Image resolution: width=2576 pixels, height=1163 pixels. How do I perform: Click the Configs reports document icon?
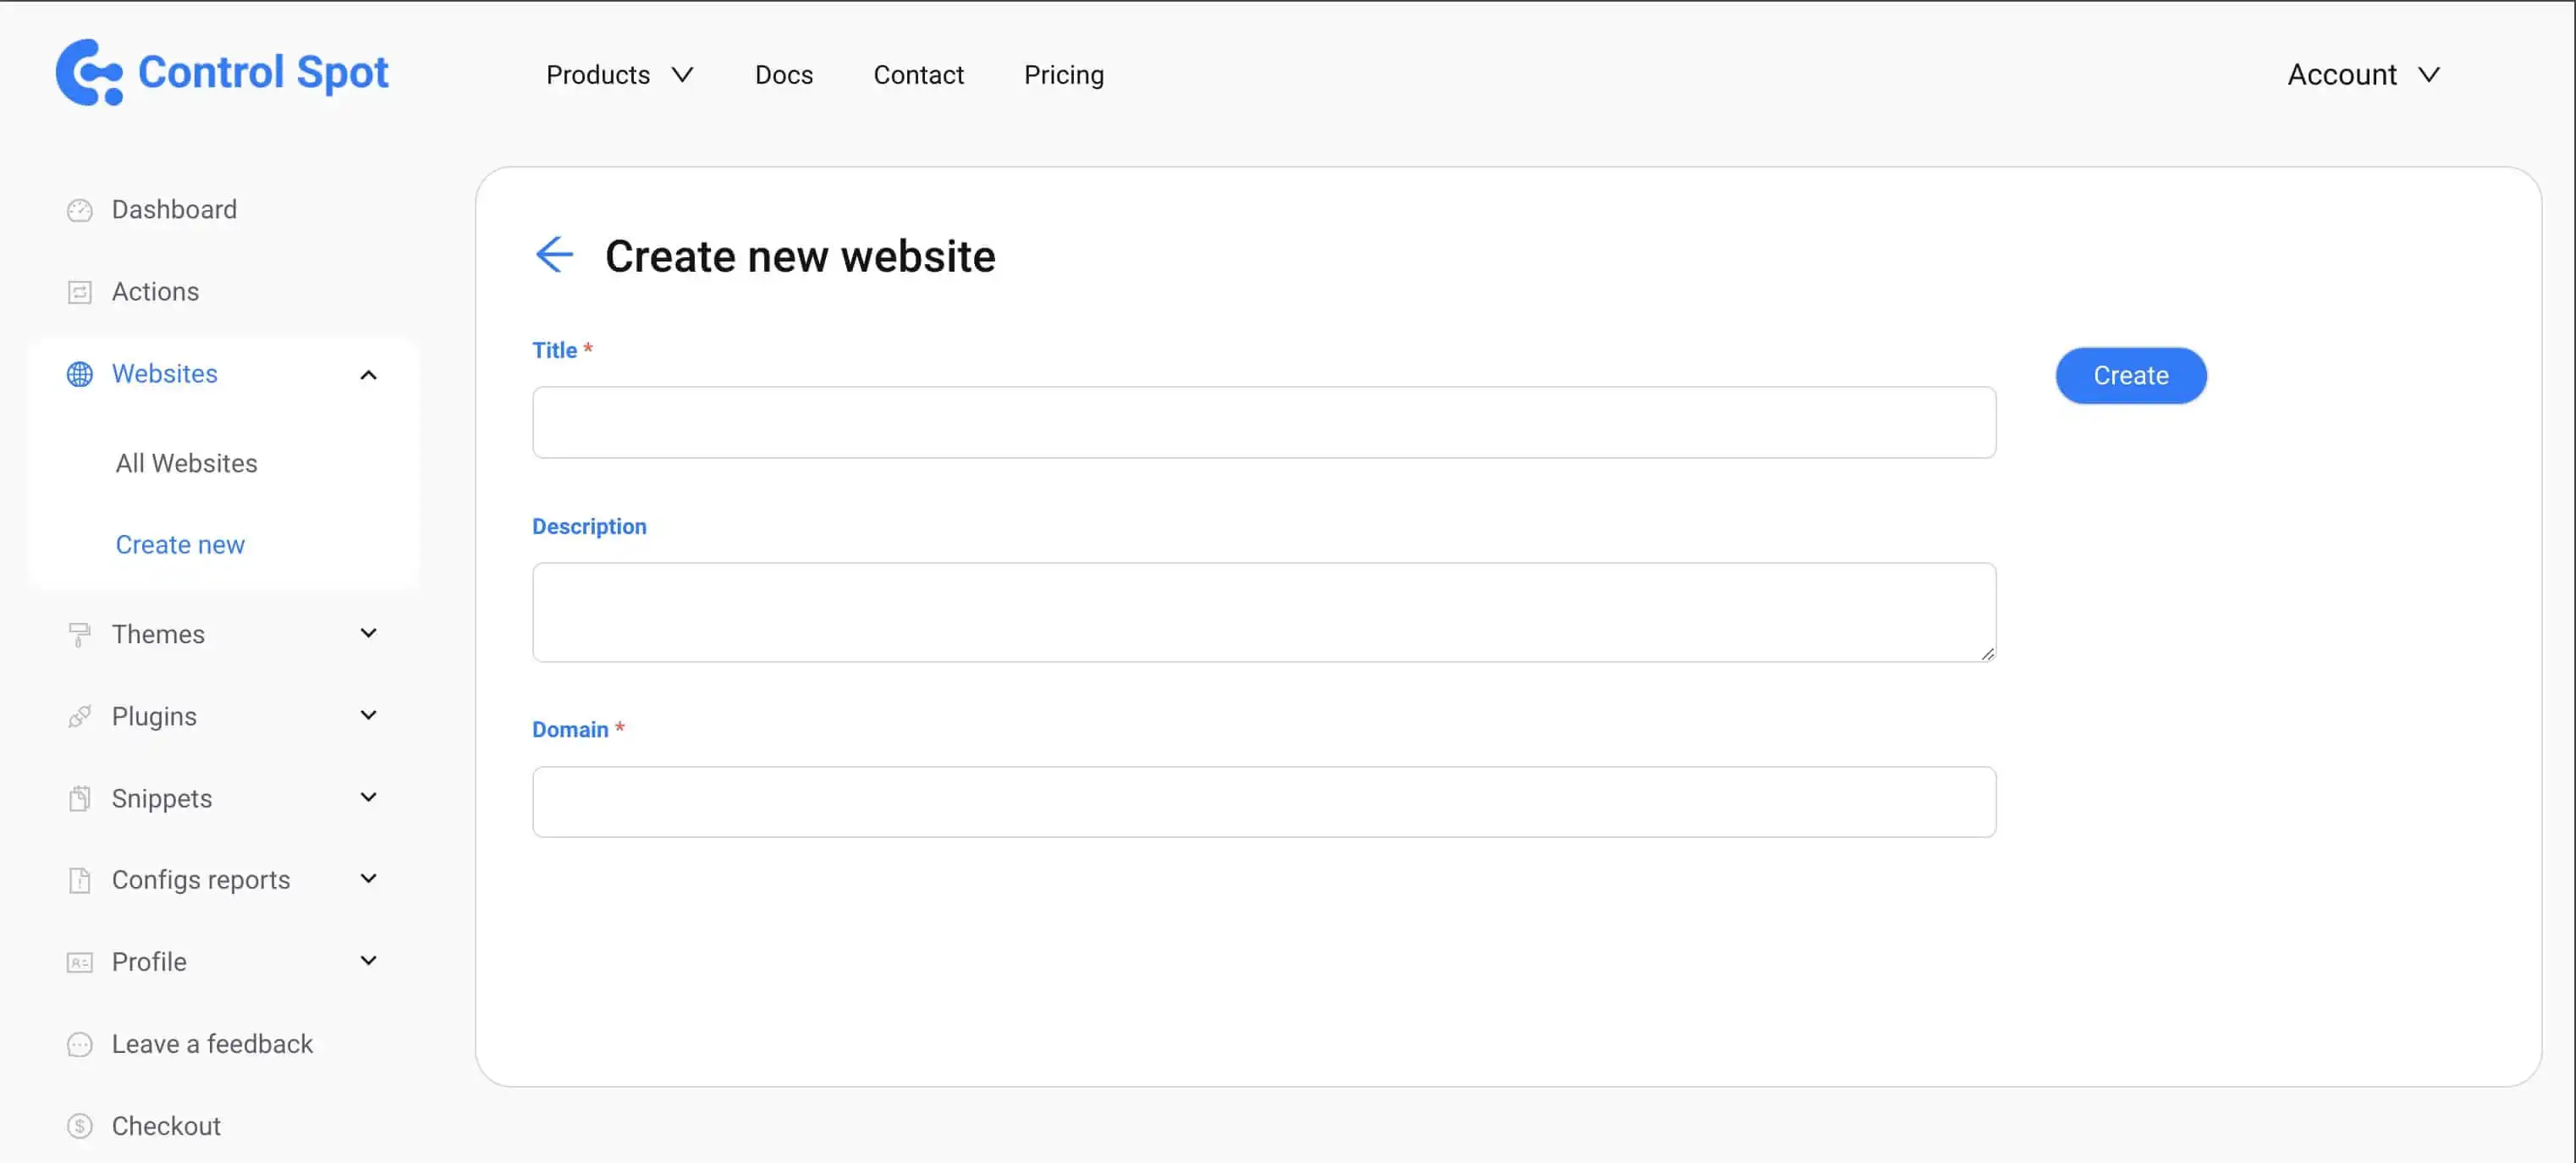pyautogui.click(x=79, y=880)
